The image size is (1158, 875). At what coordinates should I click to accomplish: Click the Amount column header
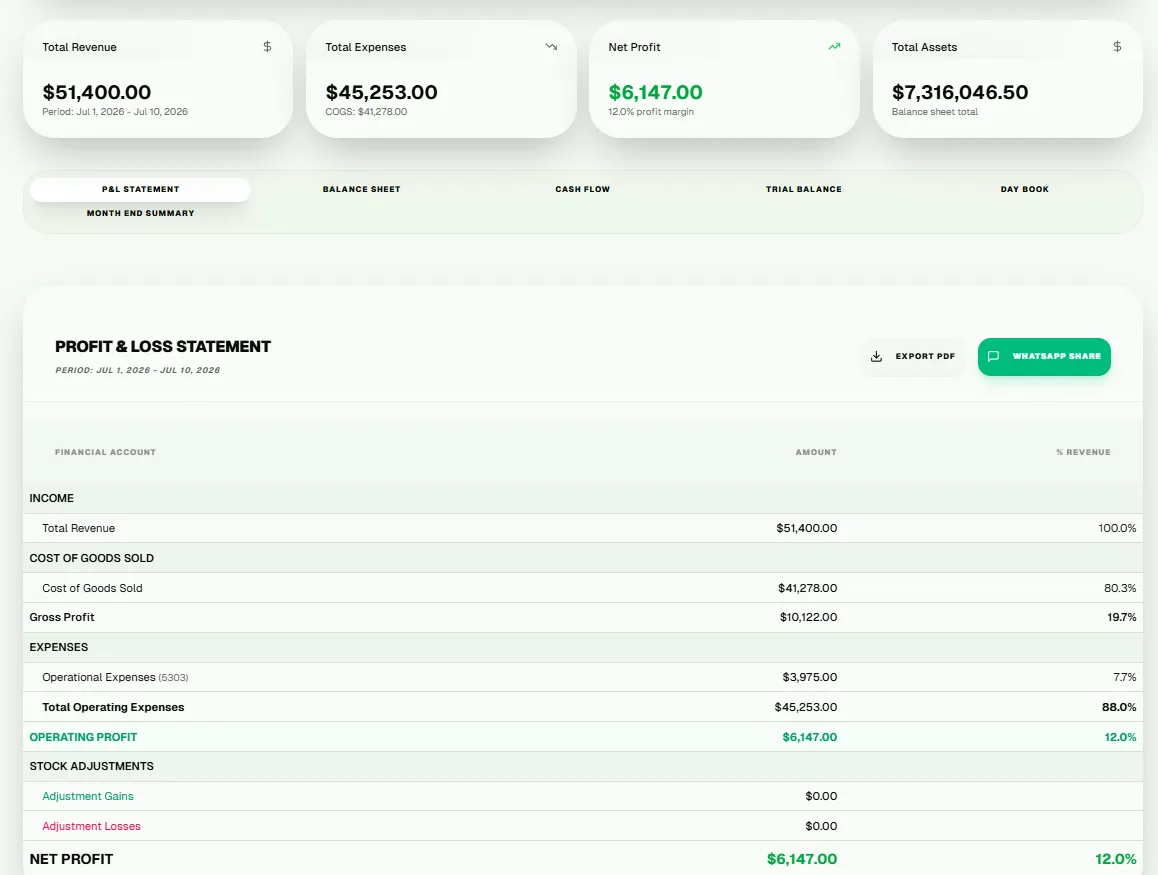(816, 452)
